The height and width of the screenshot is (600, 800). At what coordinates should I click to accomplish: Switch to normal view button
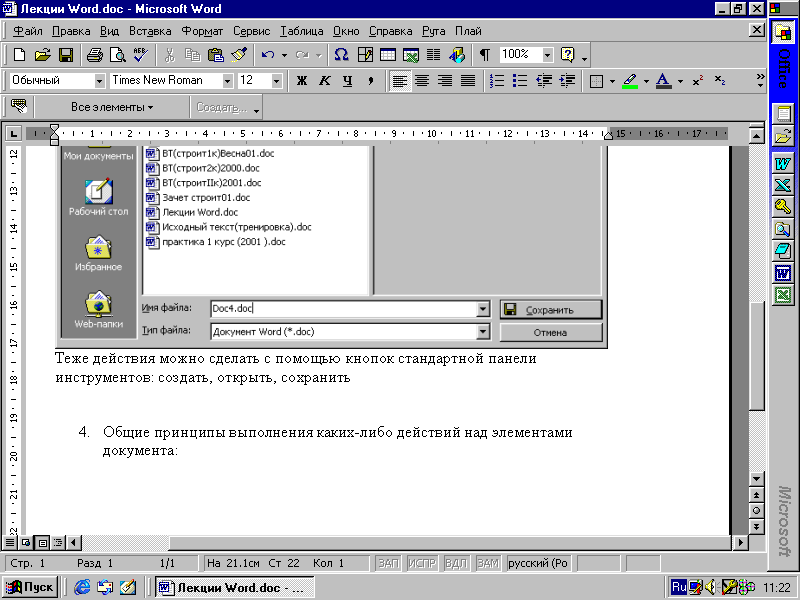[10, 542]
